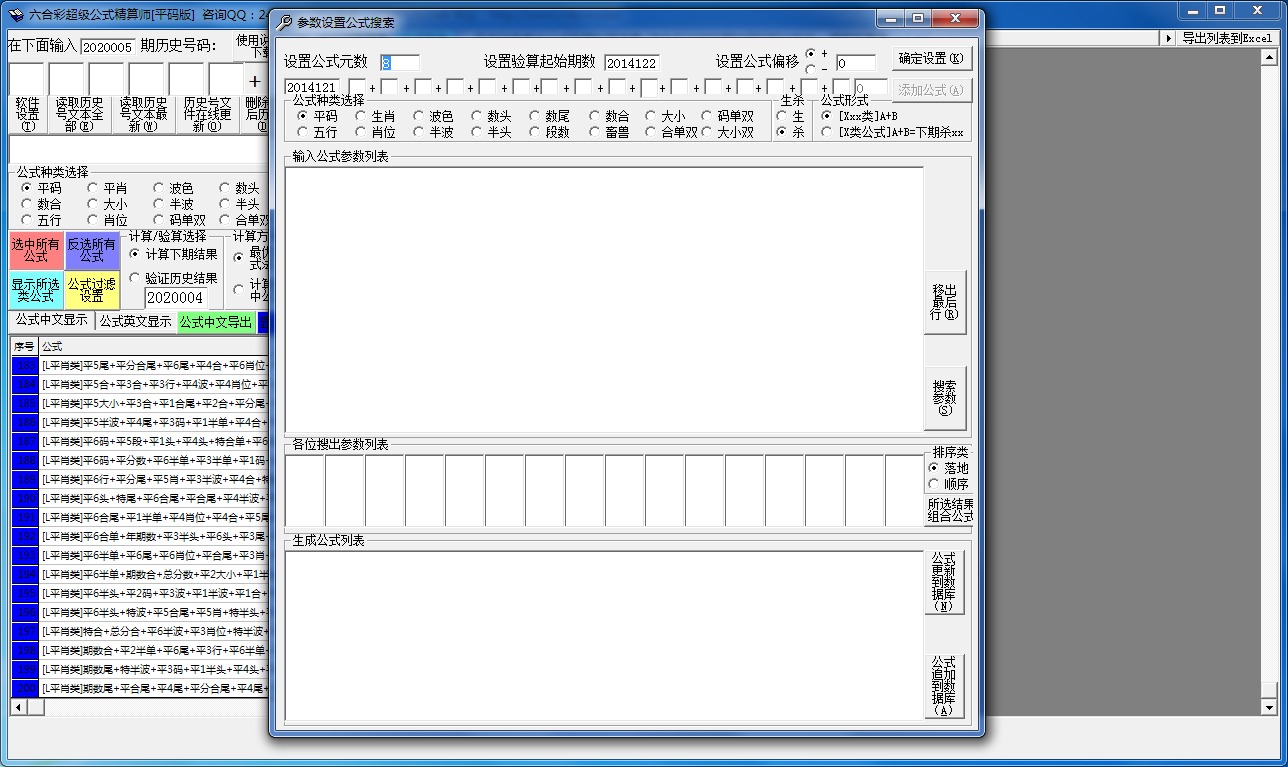
Task: Click the 所选结果组合公式 button
Action: (x=948, y=511)
